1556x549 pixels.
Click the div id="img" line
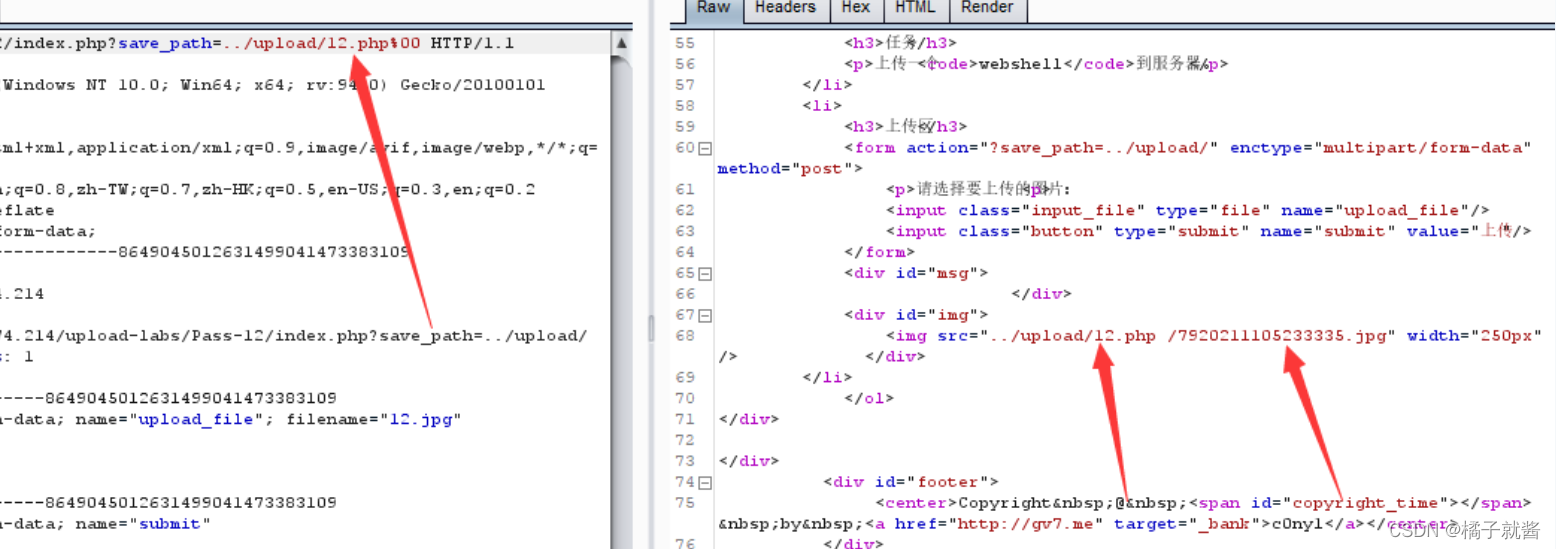click(916, 315)
